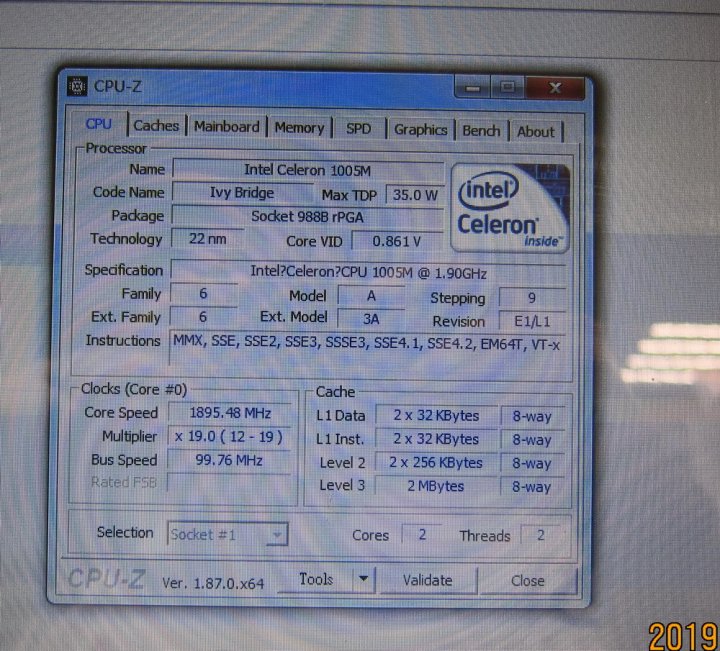Click the Ext. Family value 6
This screenshot has width=720, height=651.
203,317
